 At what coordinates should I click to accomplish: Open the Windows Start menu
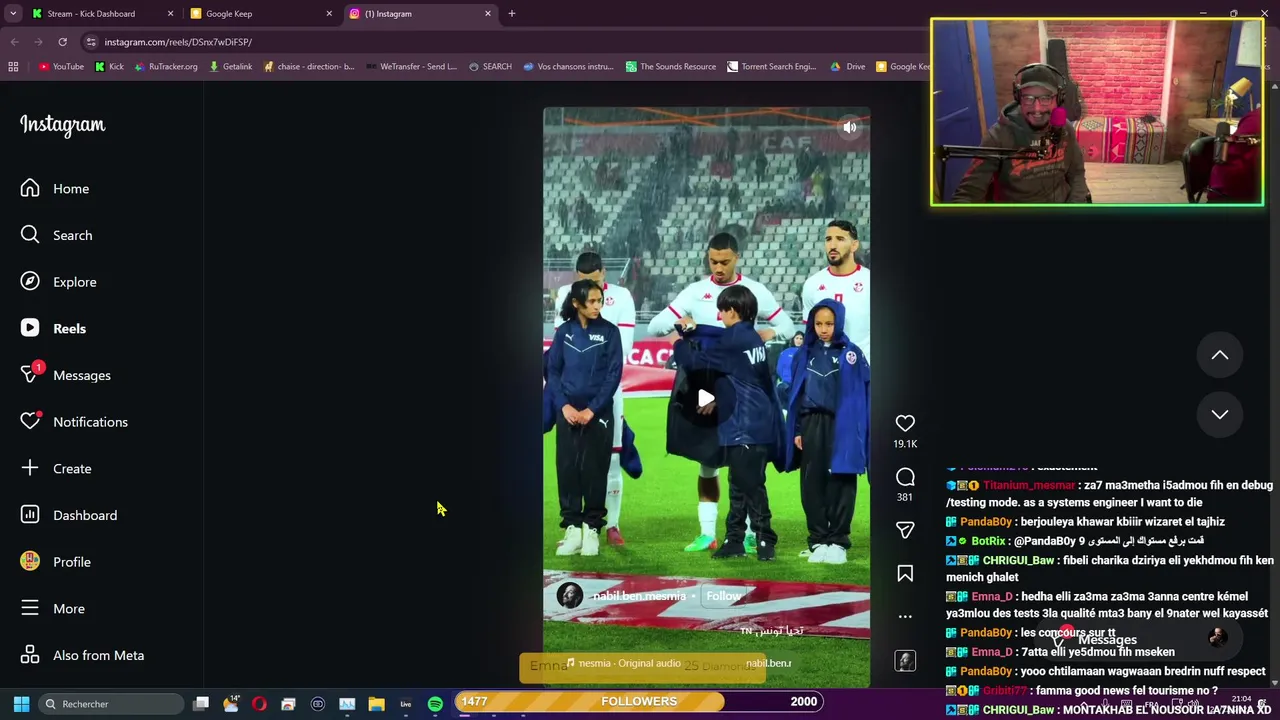21,704
